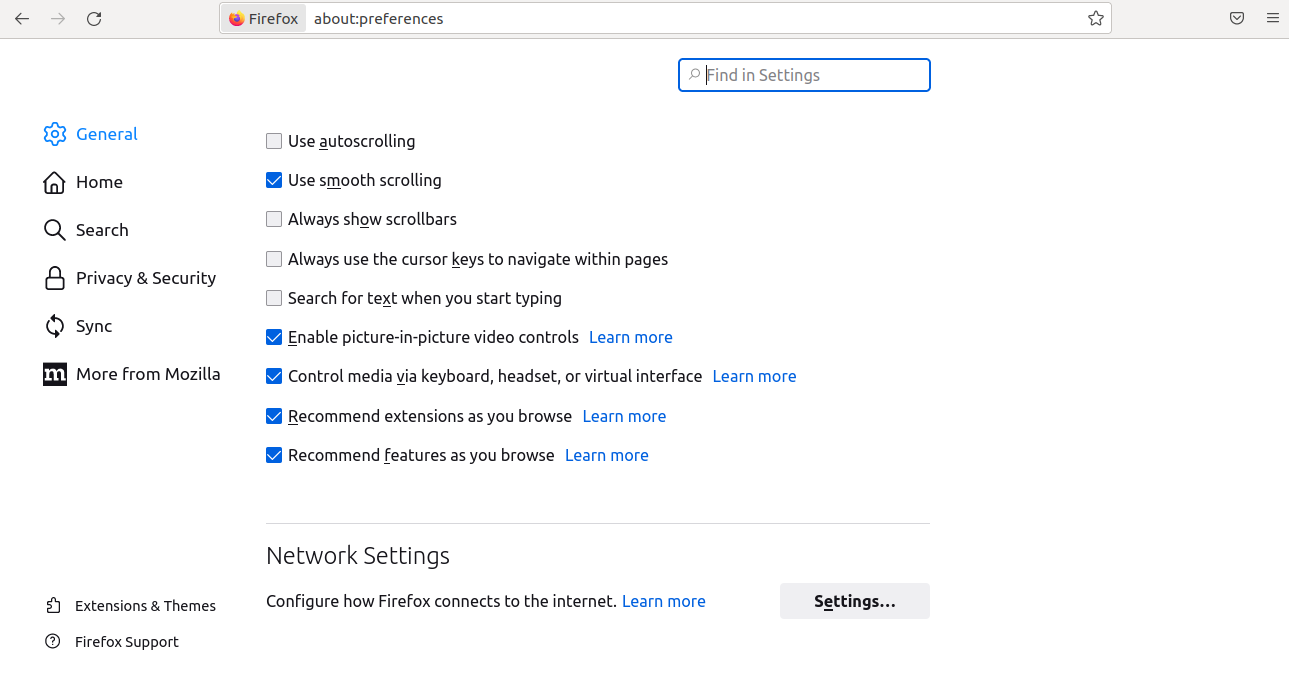Disable Use smooth scrolling
This screenshot has width=1289, height=695.
point(274,180)
